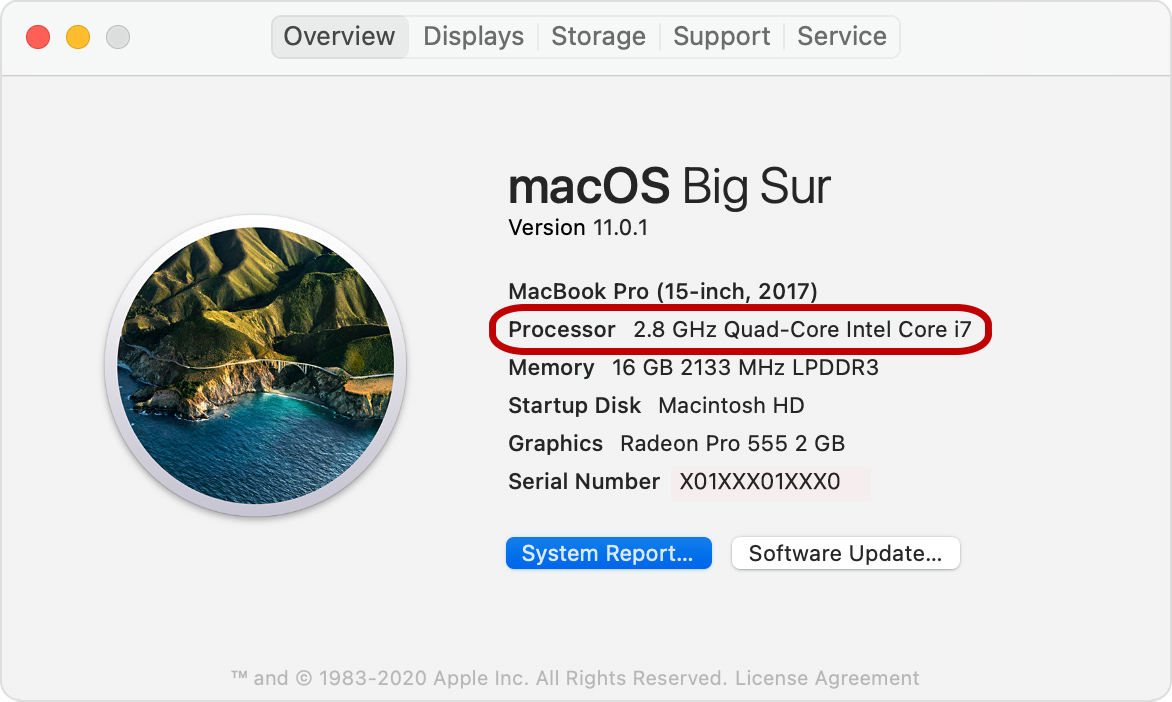The height and width of the screenshot is (702, 1172).
Task: Open the System Report button
Action: pos(608,553)
